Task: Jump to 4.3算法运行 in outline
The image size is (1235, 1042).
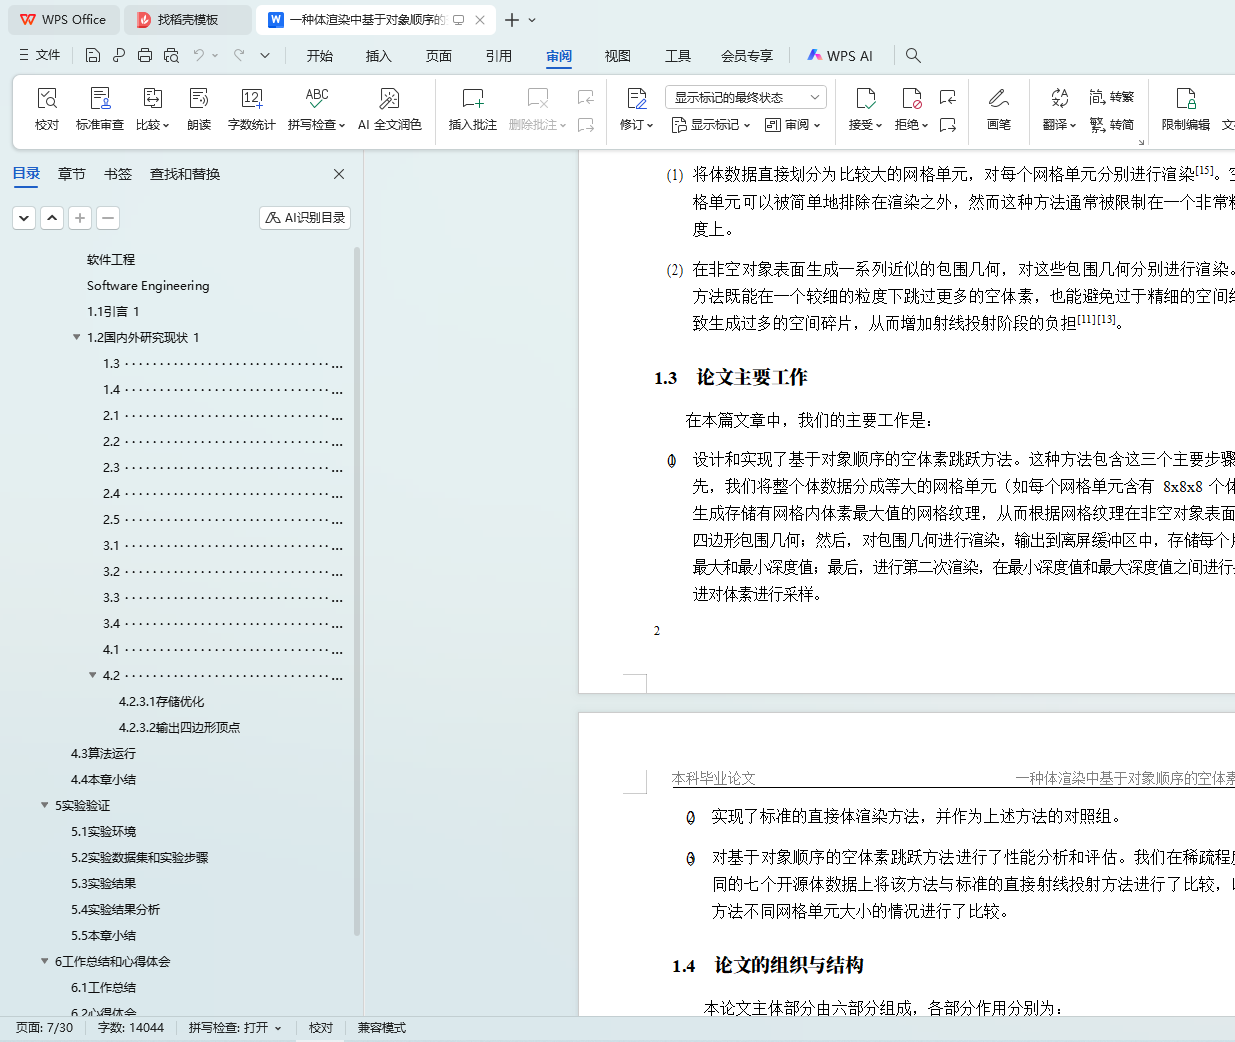Action: (x=103, y=753)
